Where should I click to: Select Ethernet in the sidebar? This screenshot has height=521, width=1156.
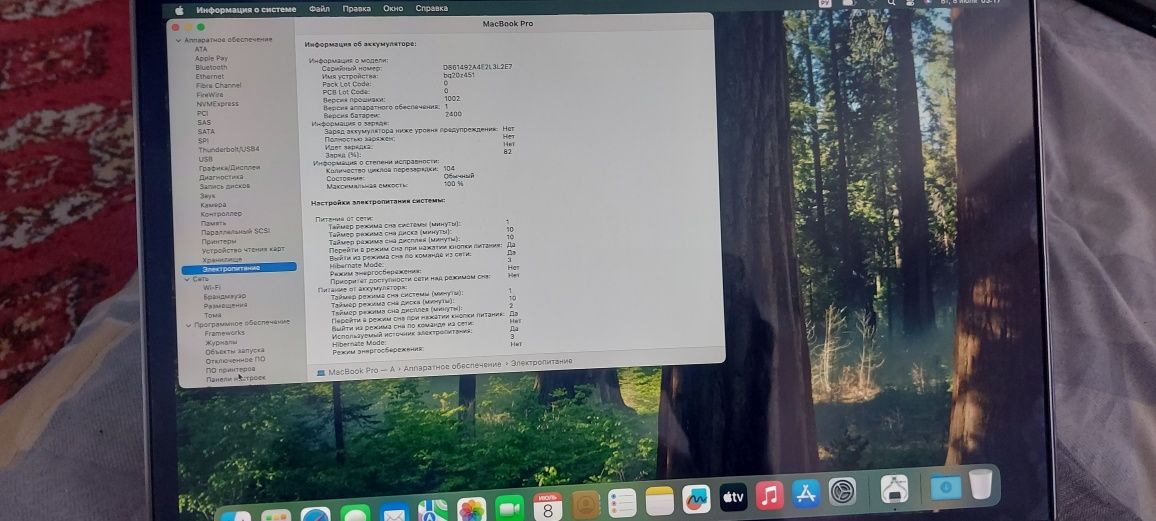[209, 77]
